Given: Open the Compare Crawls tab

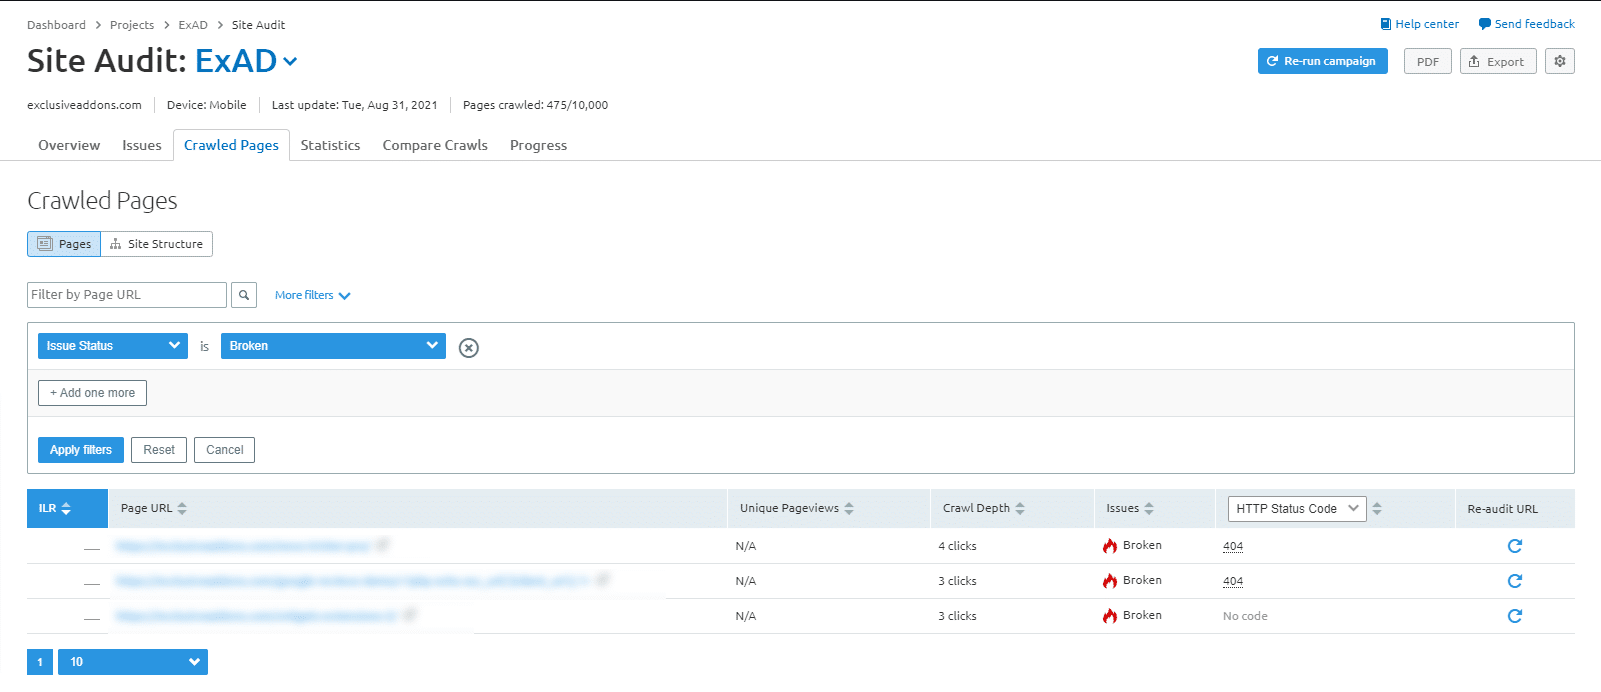Looking at the screenshot, I should (x=435, y=145).
